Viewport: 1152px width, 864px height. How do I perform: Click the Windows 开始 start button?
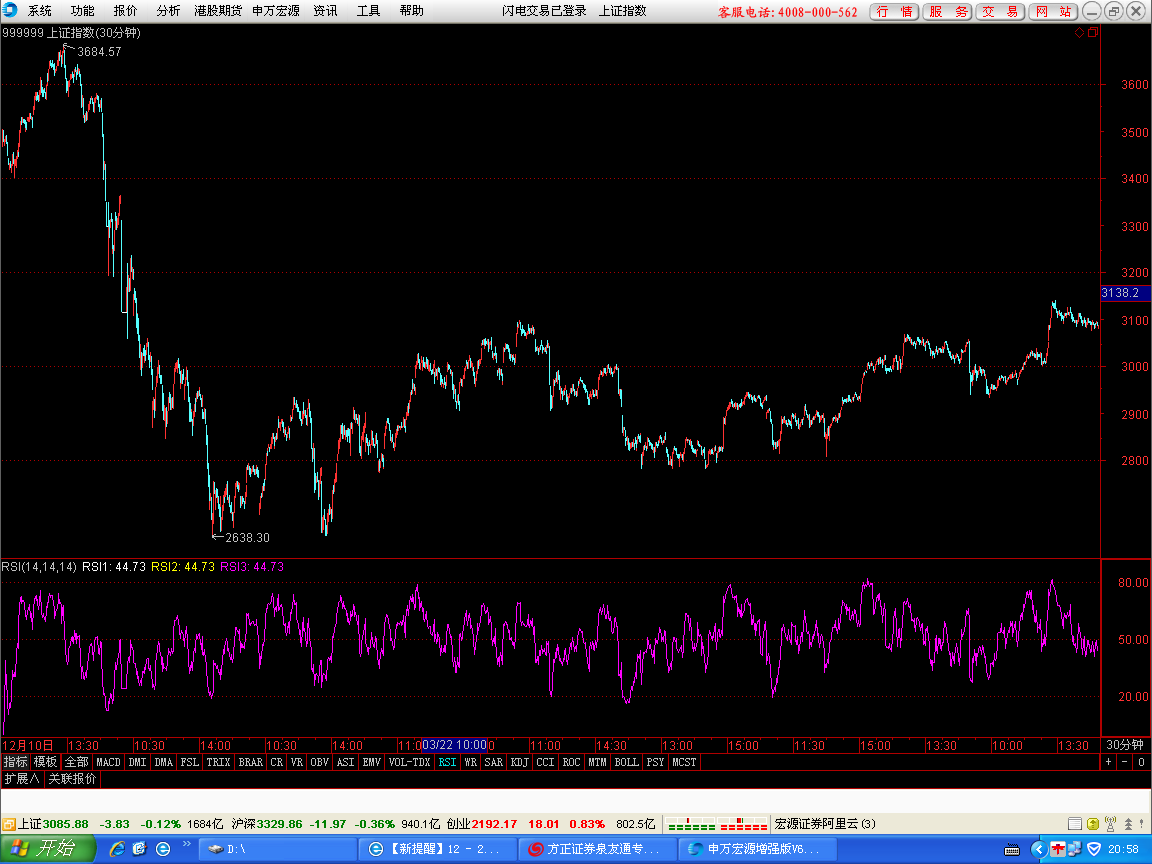click(x=48, y=849)
